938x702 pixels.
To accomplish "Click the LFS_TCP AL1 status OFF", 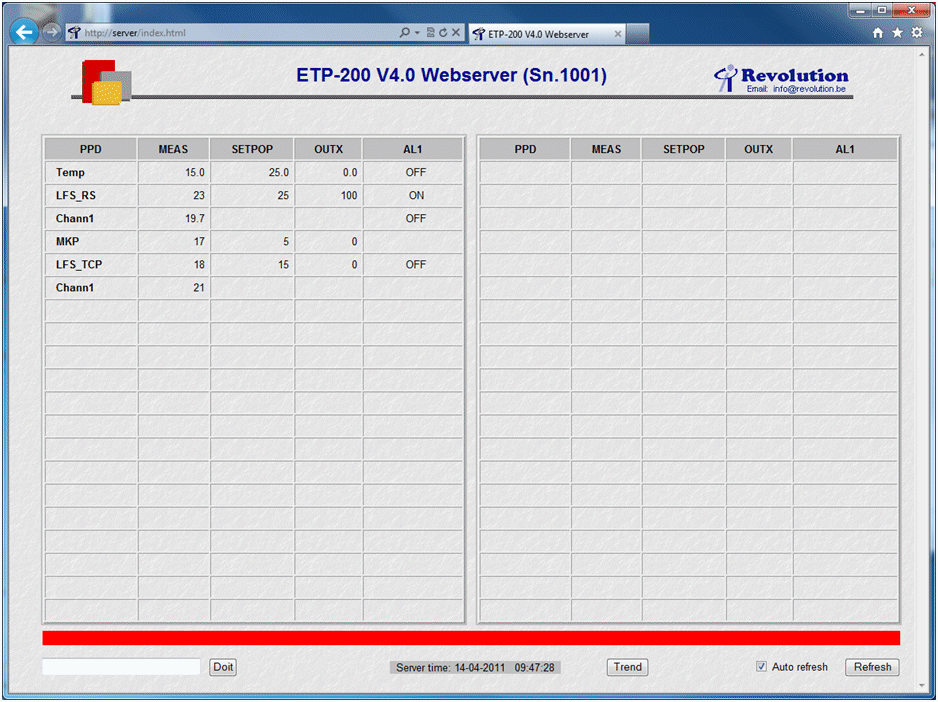I will point(416,265).
